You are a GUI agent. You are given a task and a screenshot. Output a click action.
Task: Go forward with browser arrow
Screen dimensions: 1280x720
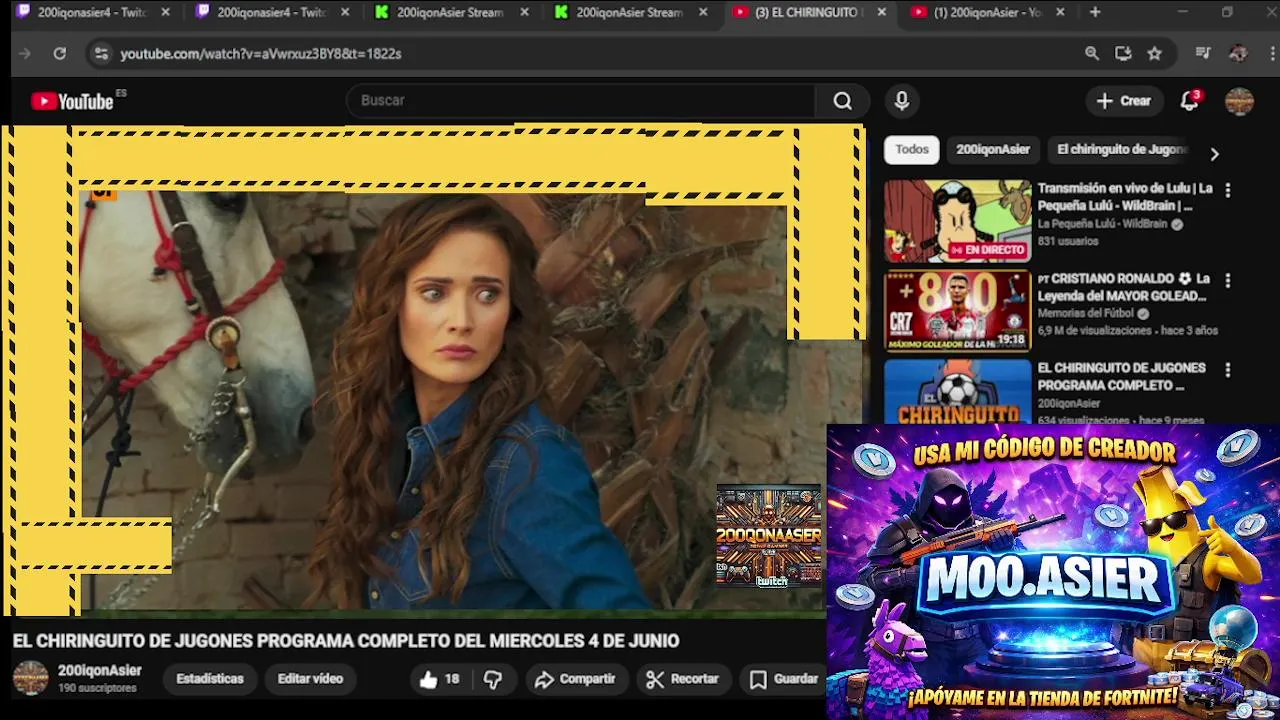[x=25, y=53]
